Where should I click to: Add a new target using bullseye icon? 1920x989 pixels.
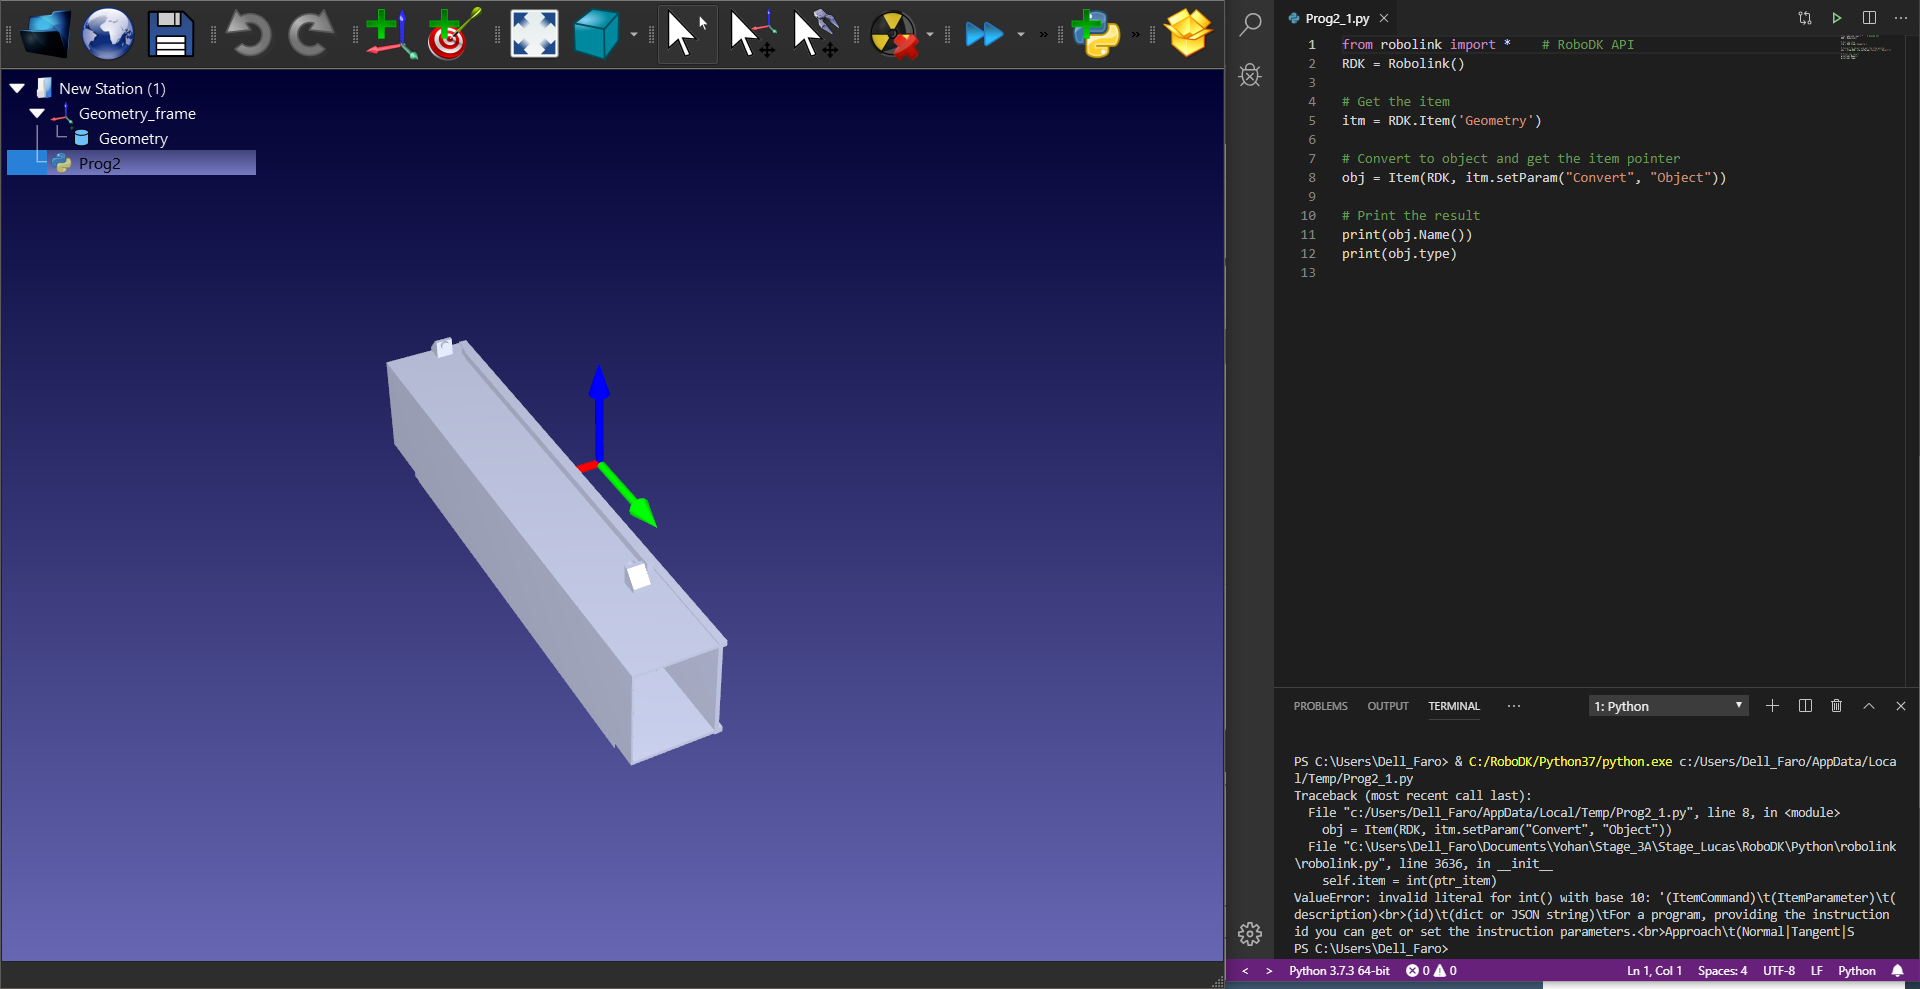[x=453, y=34]
